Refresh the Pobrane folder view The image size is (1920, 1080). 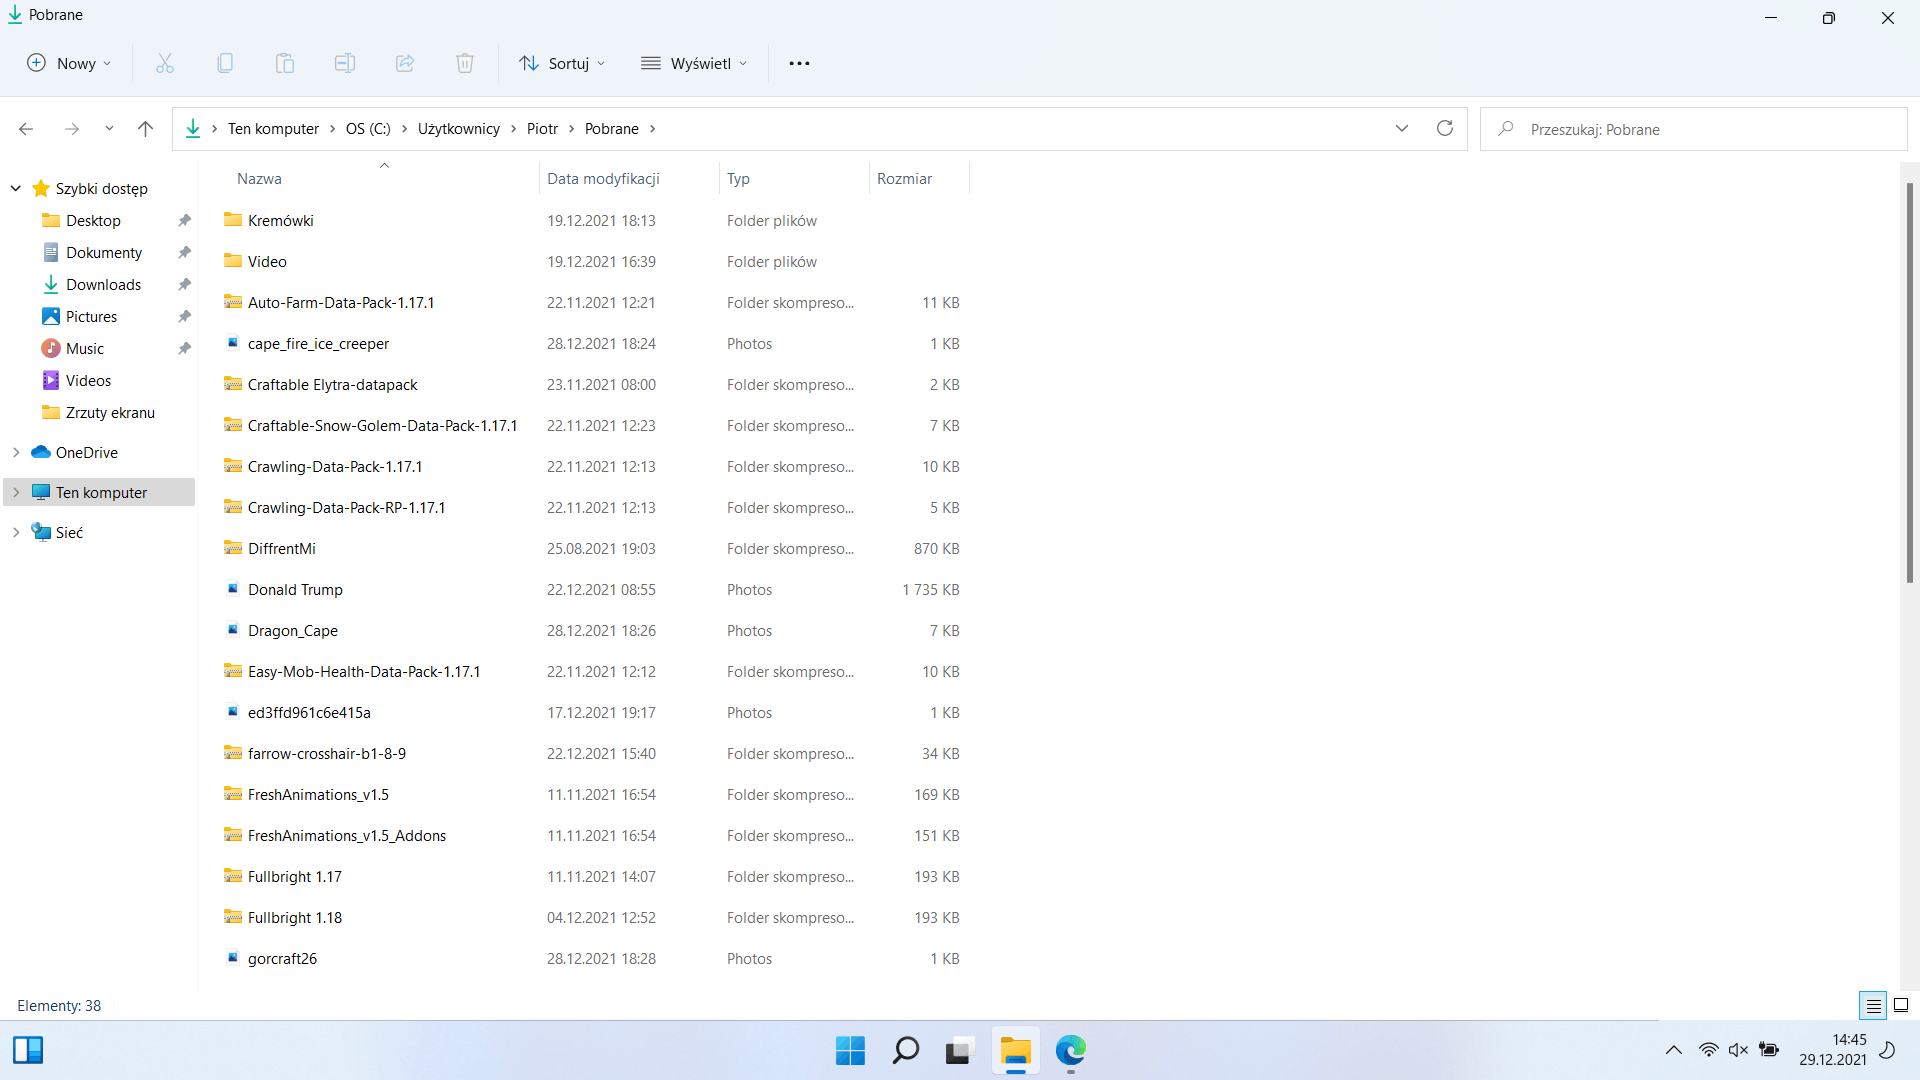click(x=1445, y=128)
